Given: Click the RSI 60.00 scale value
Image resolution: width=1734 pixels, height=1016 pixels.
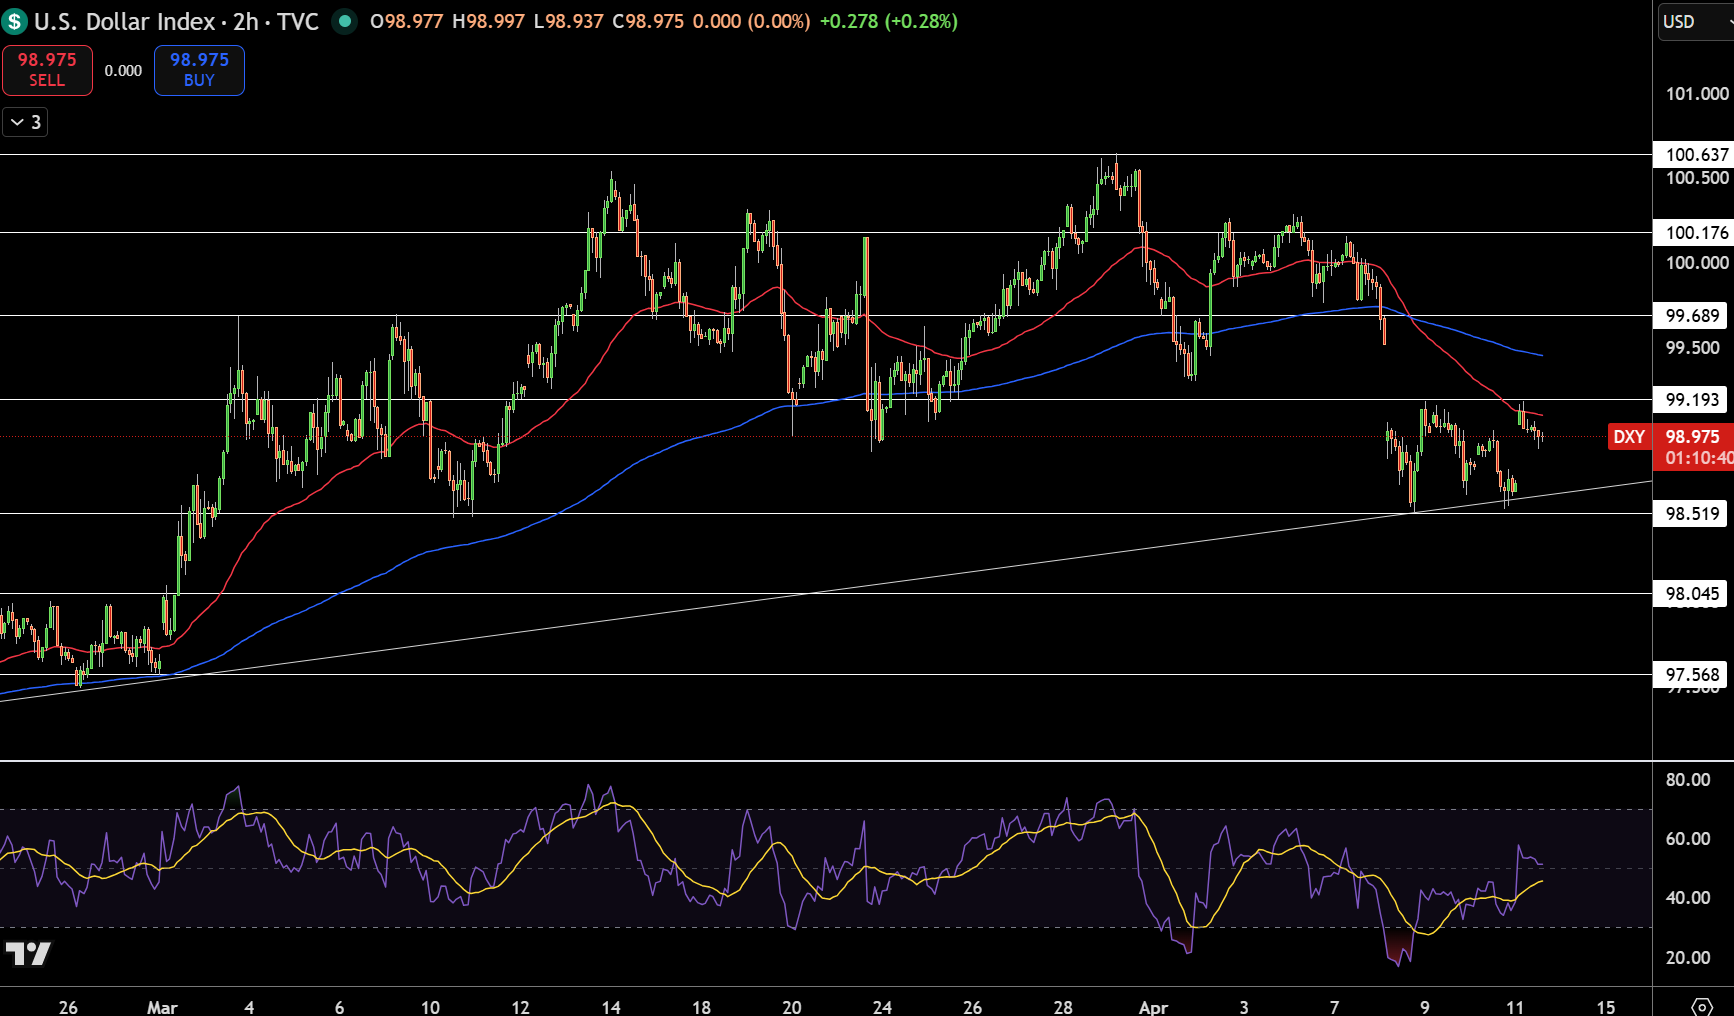Looking at the screenshot, I should click(1688, 838).
